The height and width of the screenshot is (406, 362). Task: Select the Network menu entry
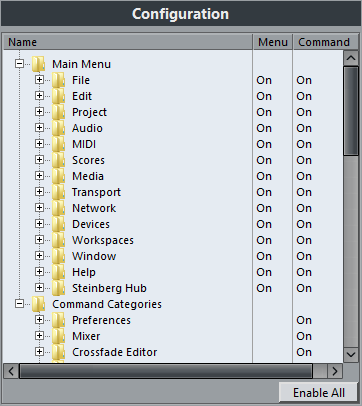(94, 208)
